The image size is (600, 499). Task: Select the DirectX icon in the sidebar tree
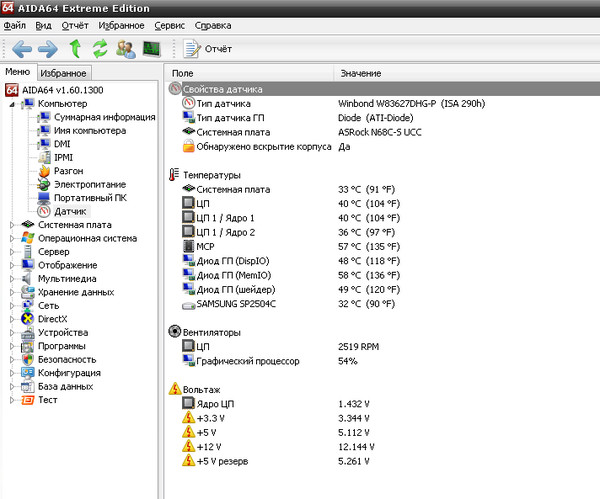(28, 319)
